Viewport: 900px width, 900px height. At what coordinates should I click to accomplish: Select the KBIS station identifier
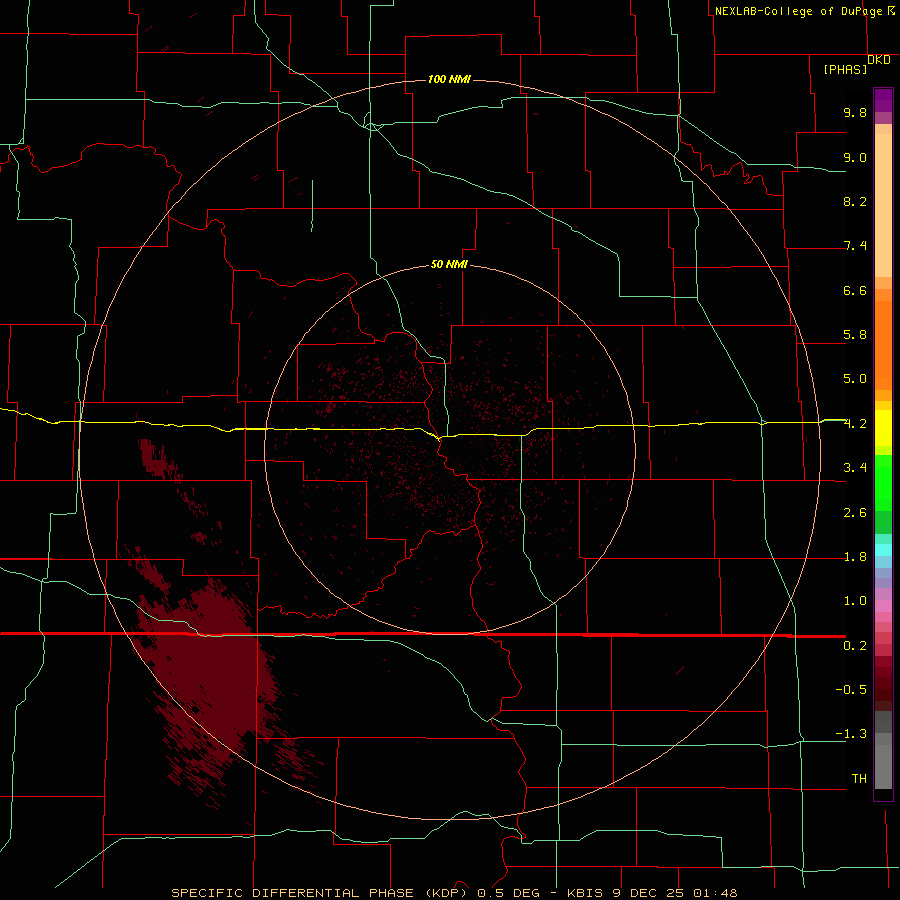pyautogui.click(x=585, y=893)
